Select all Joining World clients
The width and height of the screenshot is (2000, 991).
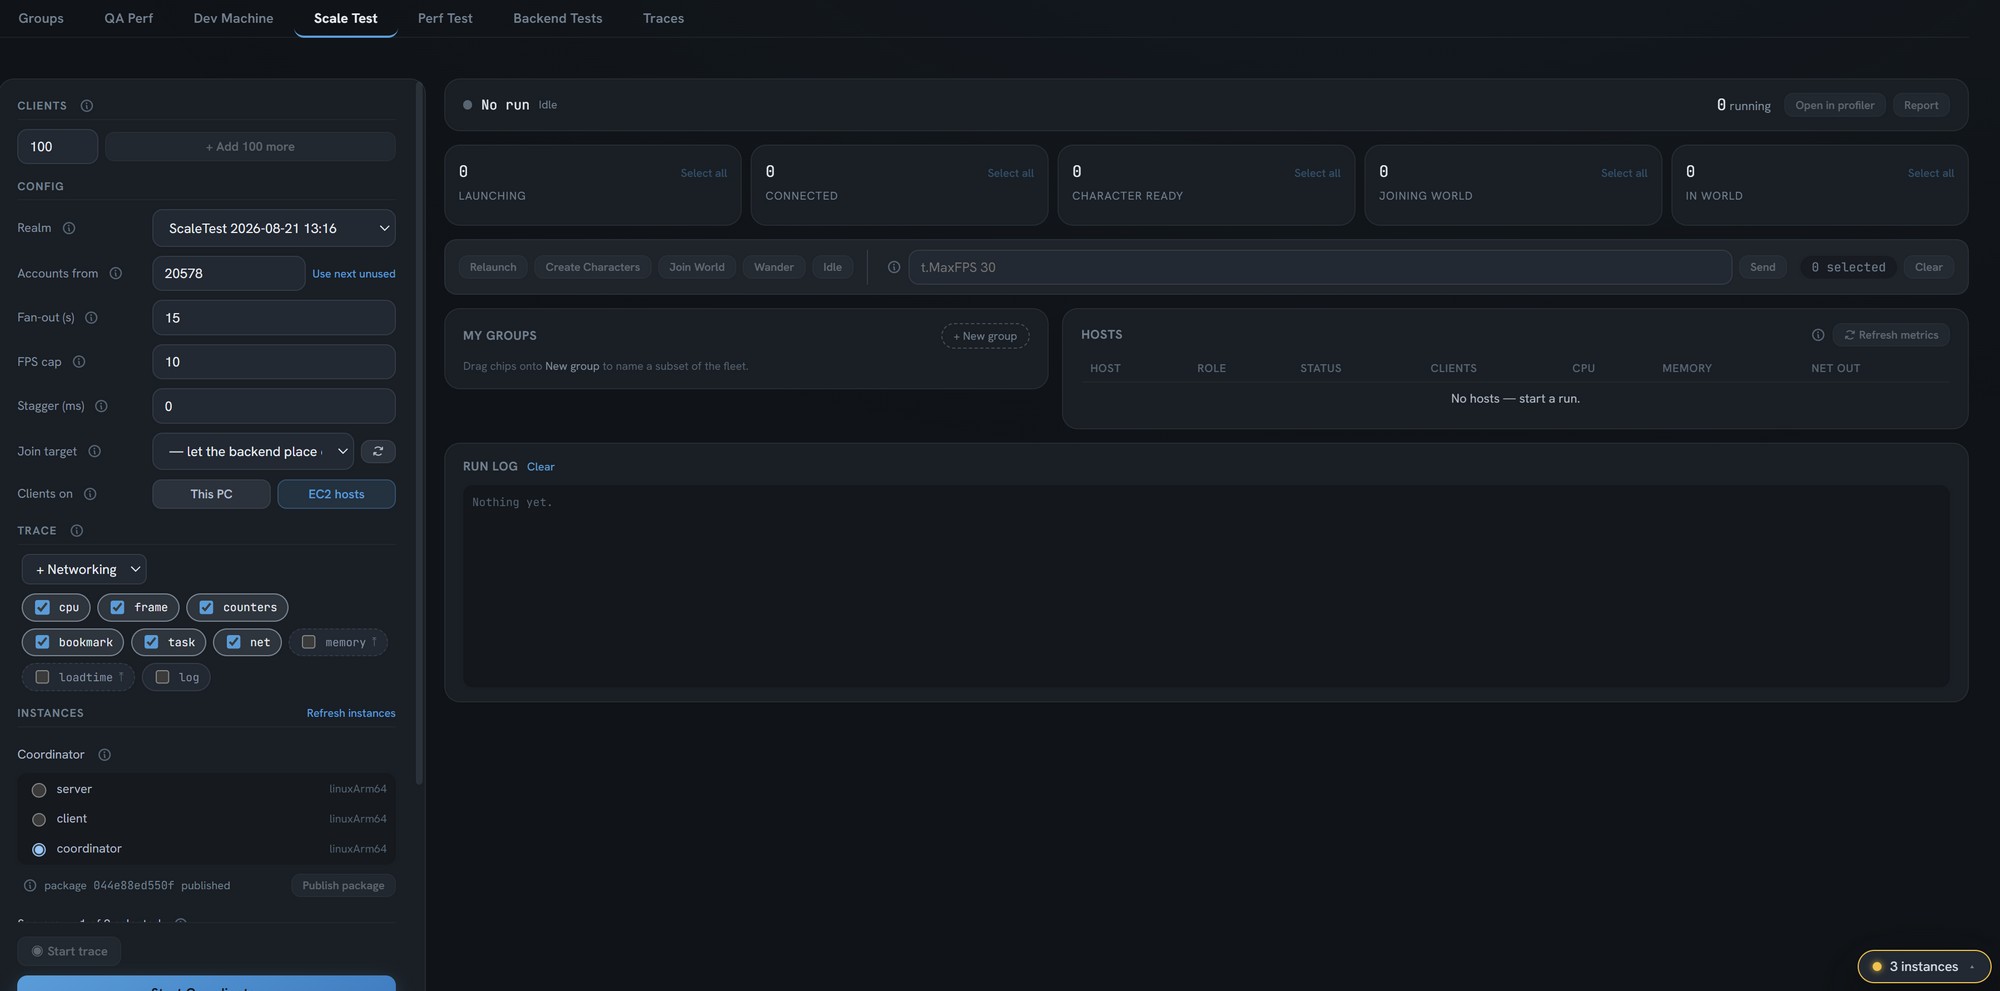(1624, 173)
